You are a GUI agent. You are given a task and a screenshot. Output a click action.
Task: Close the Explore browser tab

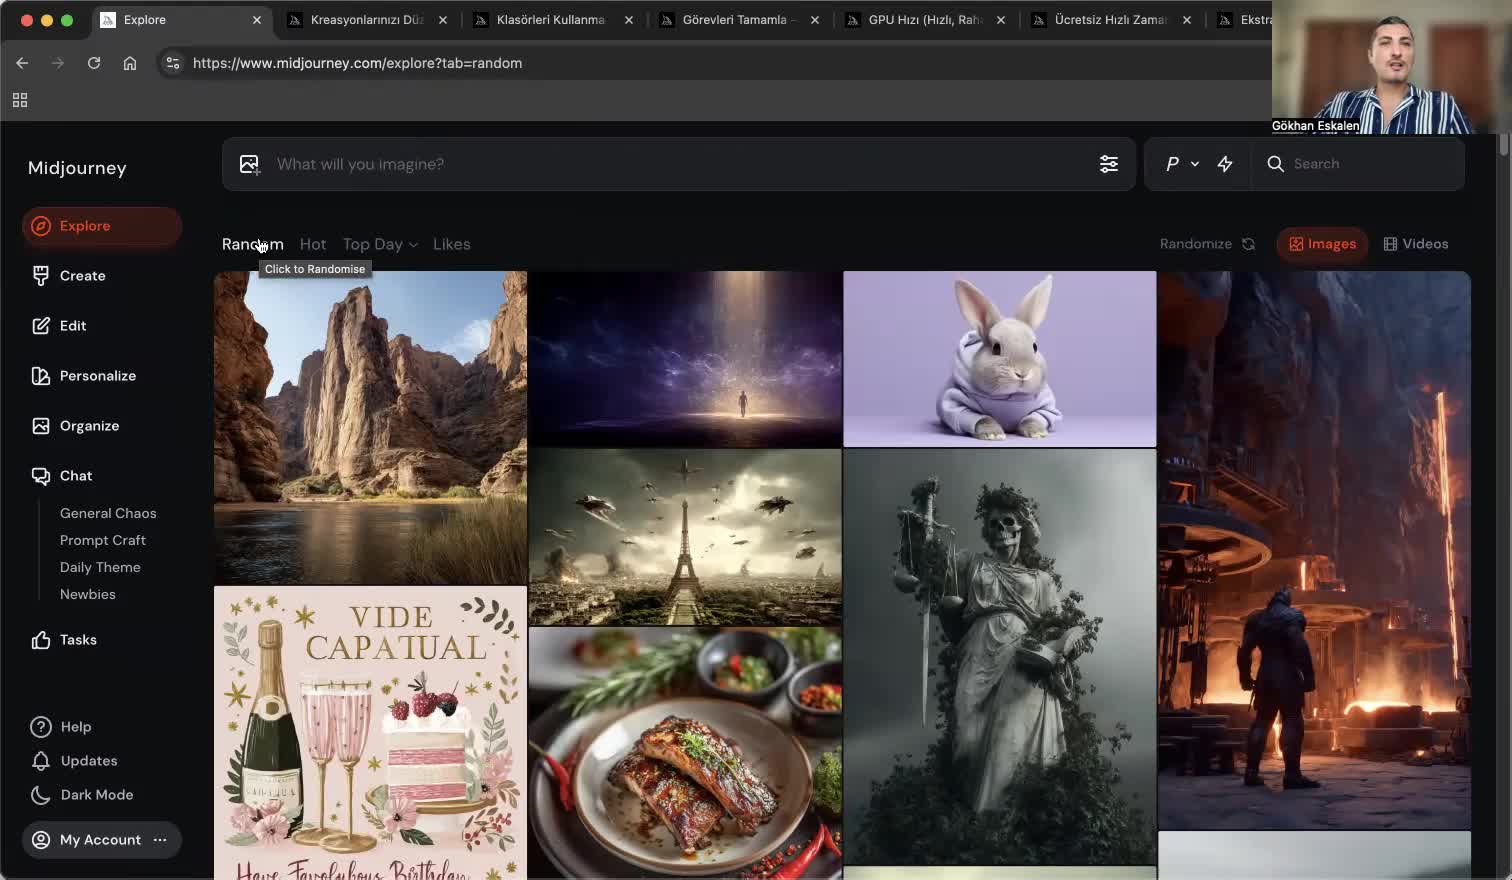click(x=257, y=20)
